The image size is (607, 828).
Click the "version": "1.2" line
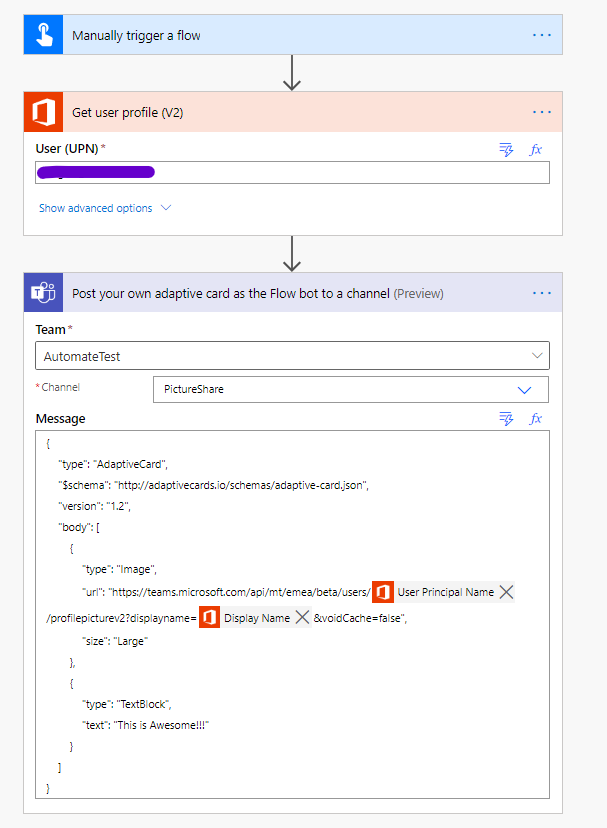click(94, 506)
